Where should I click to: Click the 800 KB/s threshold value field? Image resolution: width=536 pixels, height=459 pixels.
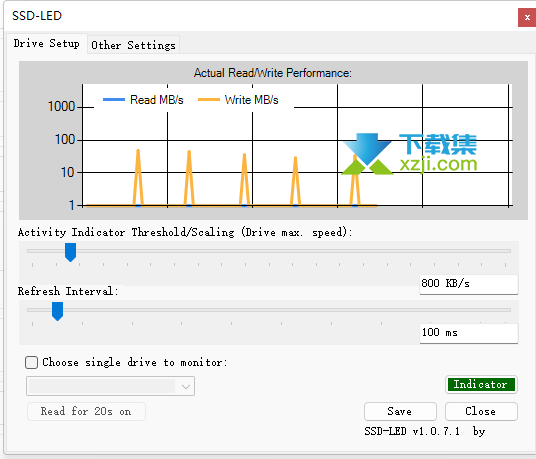(469, 284)
